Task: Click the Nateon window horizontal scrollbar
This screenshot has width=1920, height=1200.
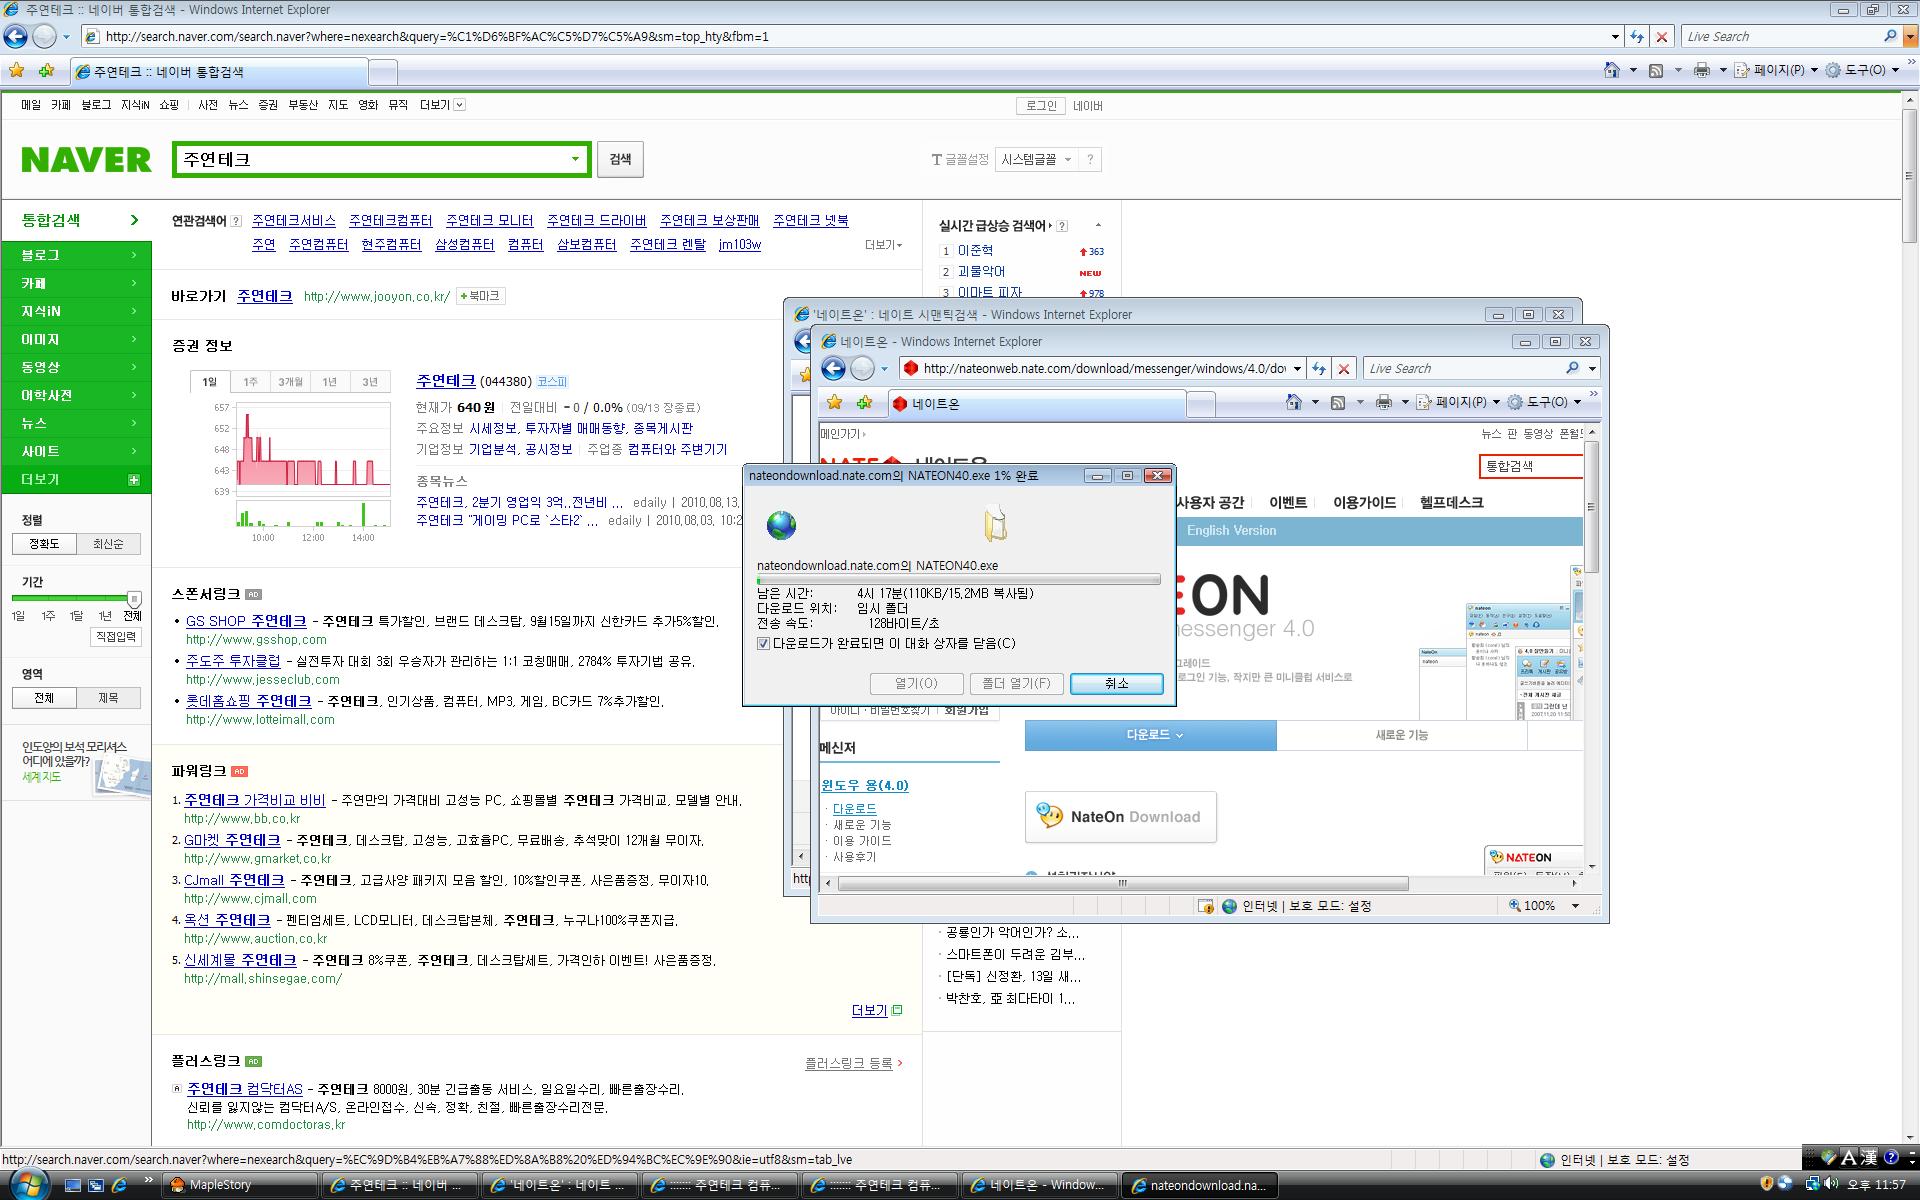Action: (x=1122, y=884)
